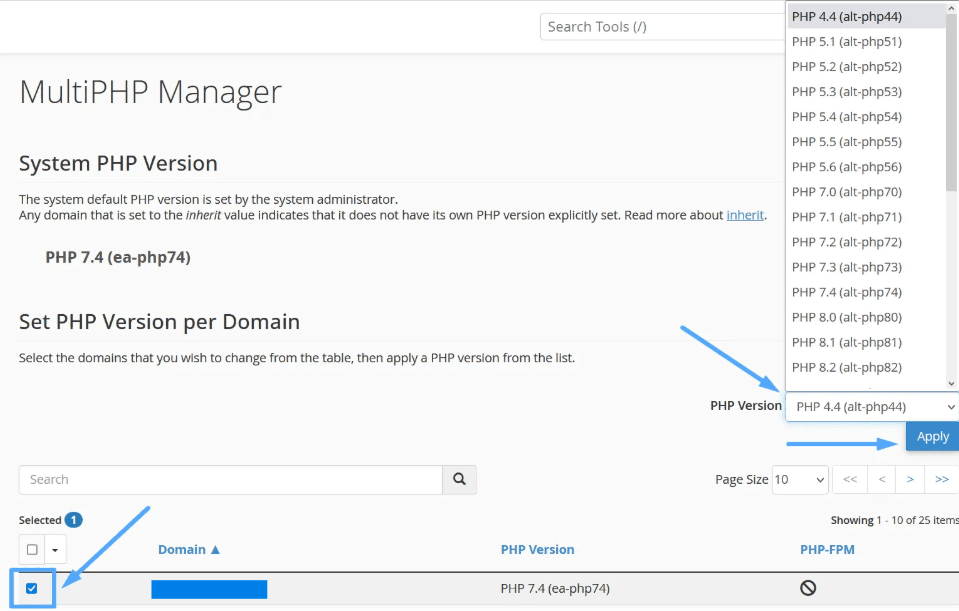Open the PHP Version combo box
The height and width of the screenshot is (611, 959).
coord(871,407)
